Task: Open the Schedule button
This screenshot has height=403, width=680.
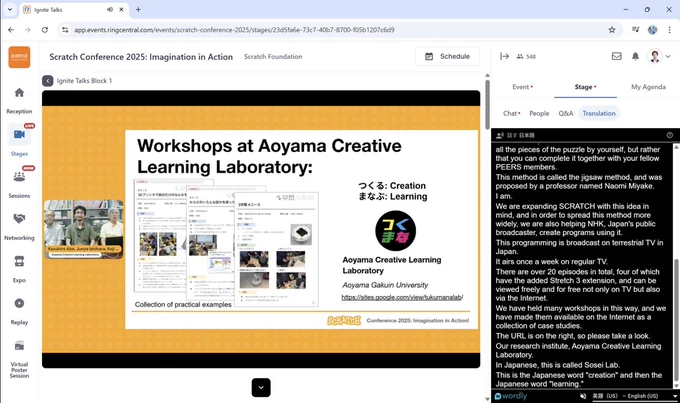Action: coord(448,56)
